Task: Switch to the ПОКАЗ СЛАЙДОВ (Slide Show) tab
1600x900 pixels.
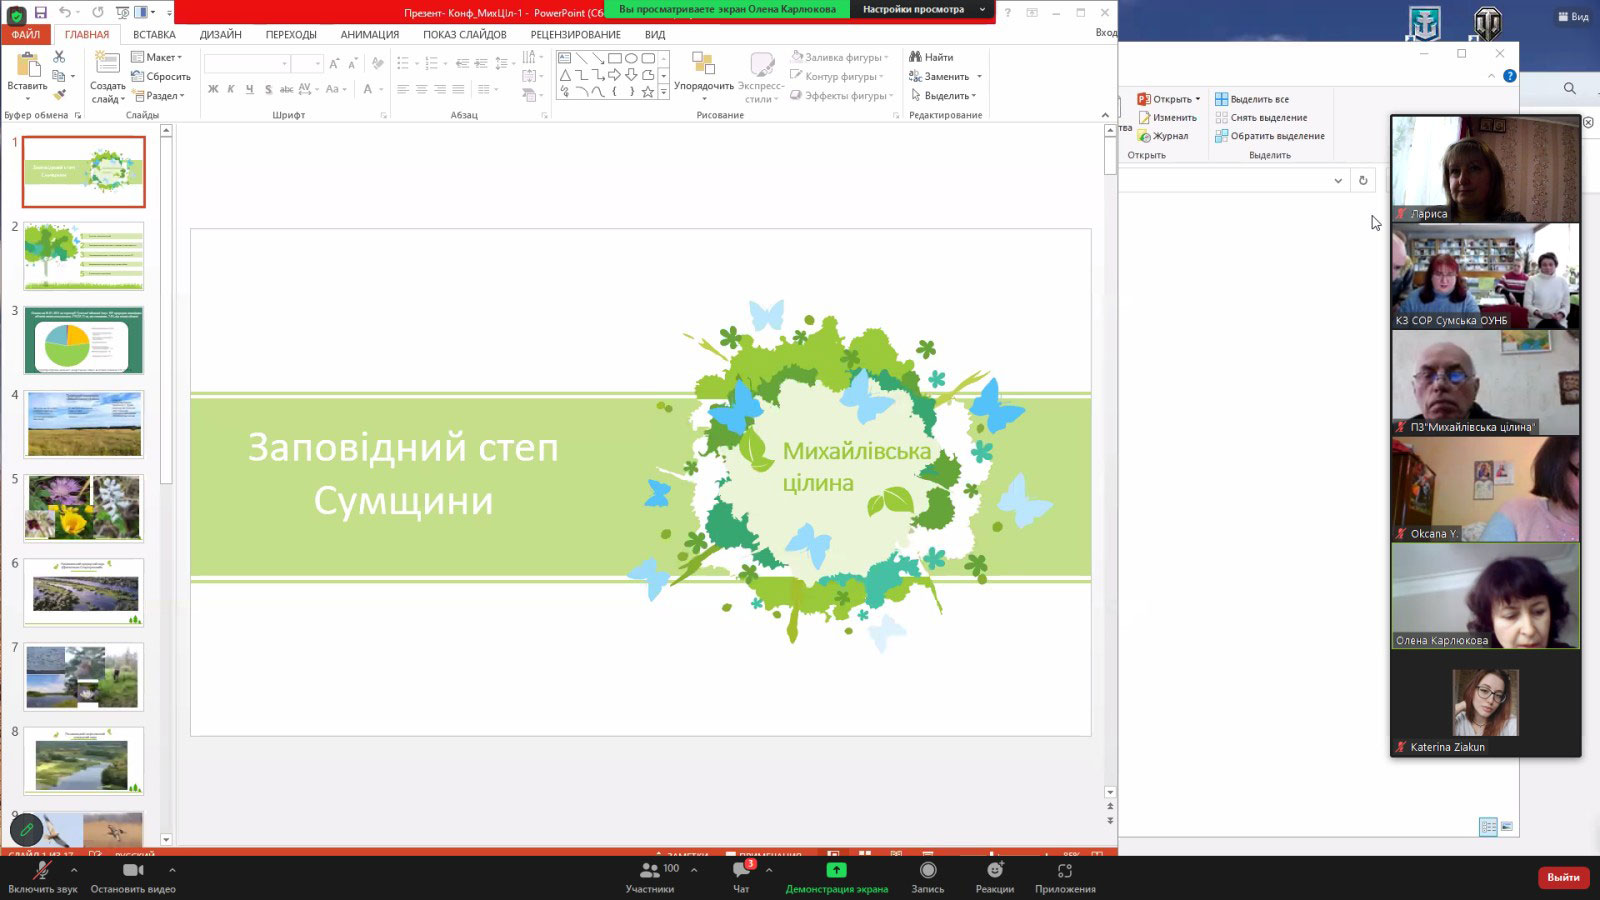Action: click(464, 34)
